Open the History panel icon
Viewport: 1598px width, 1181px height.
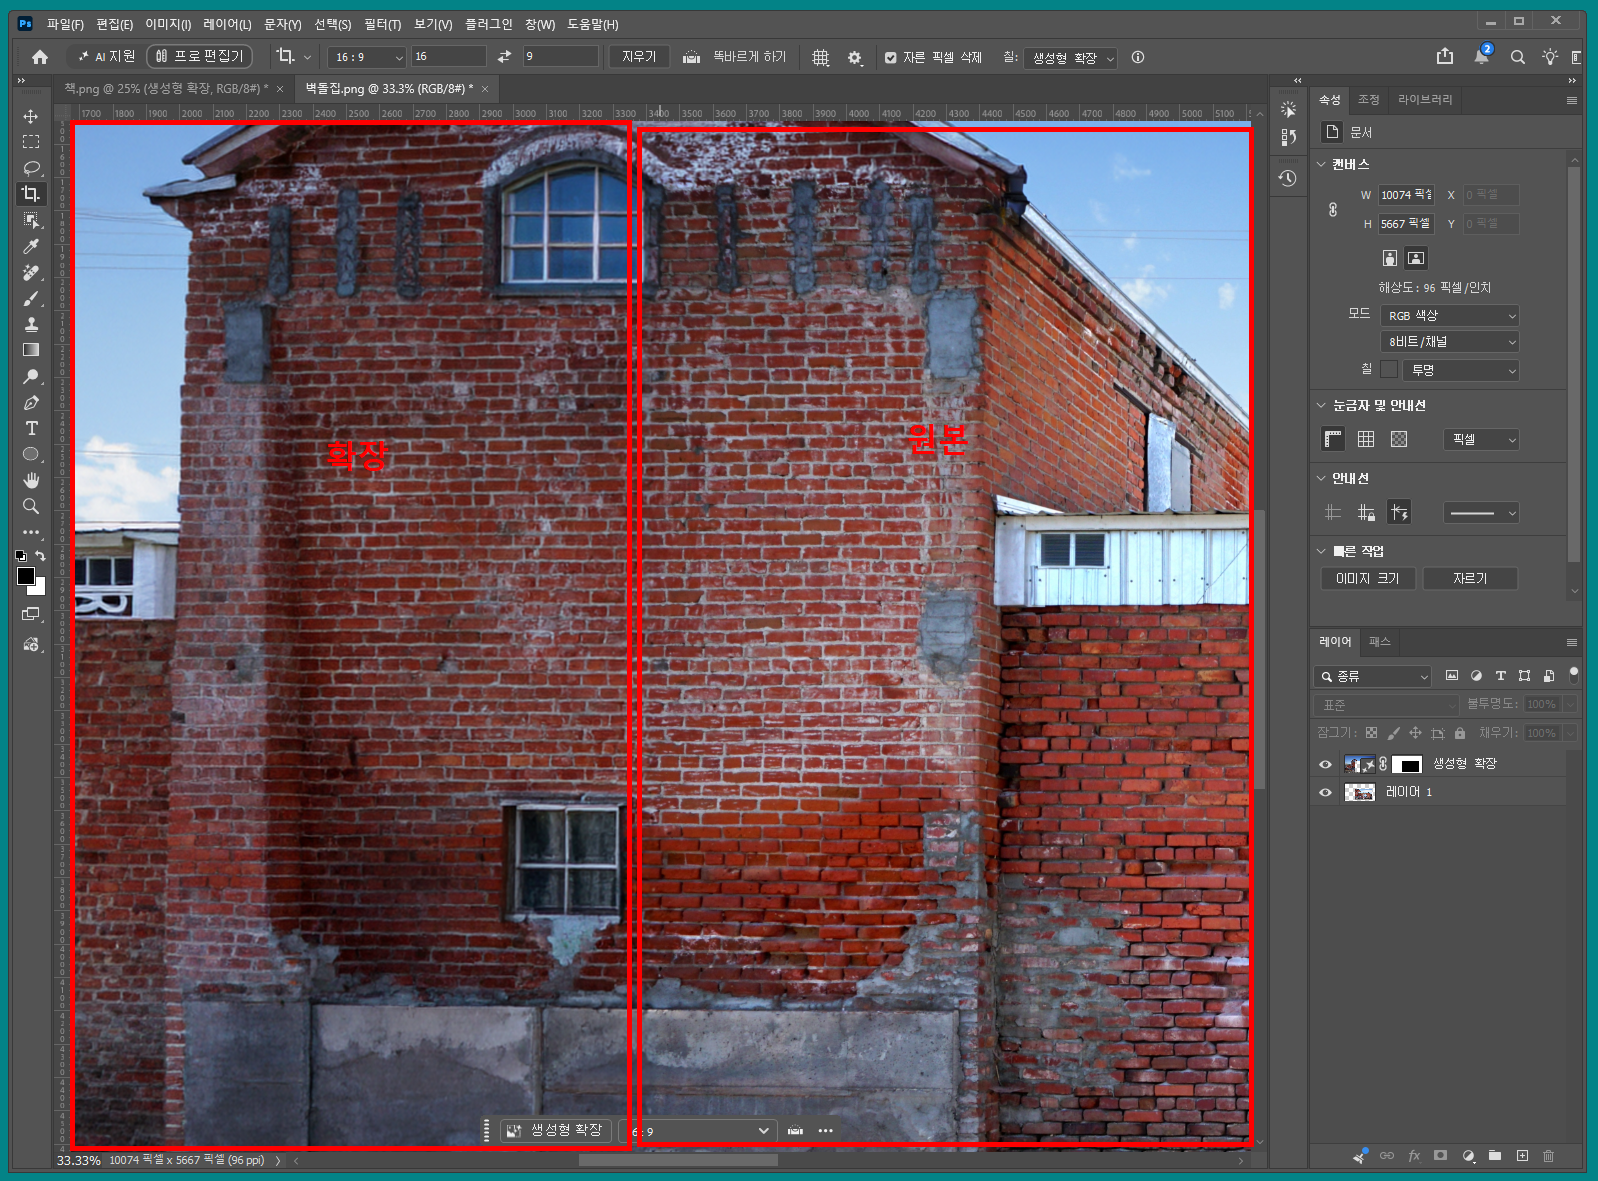coord(1288,178)
